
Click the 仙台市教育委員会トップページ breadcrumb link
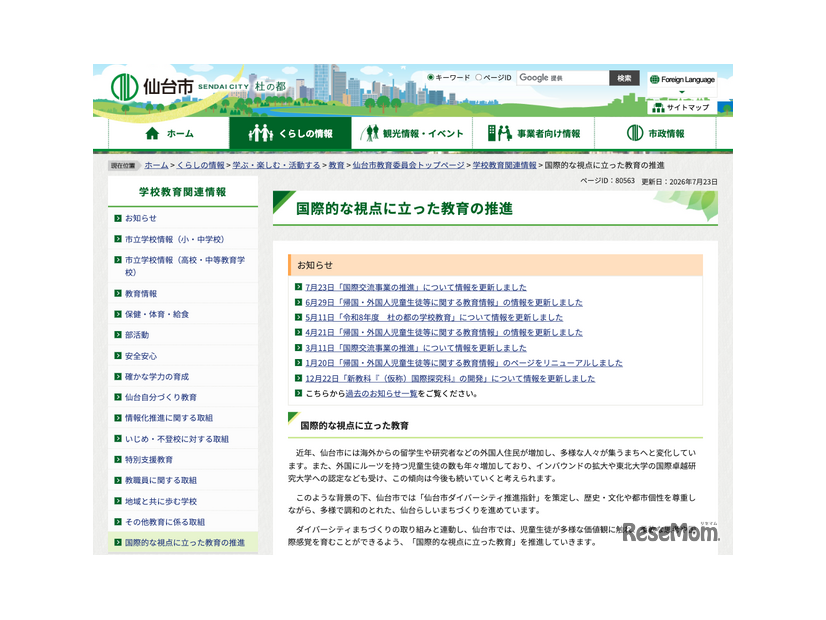tap(409, 165)
